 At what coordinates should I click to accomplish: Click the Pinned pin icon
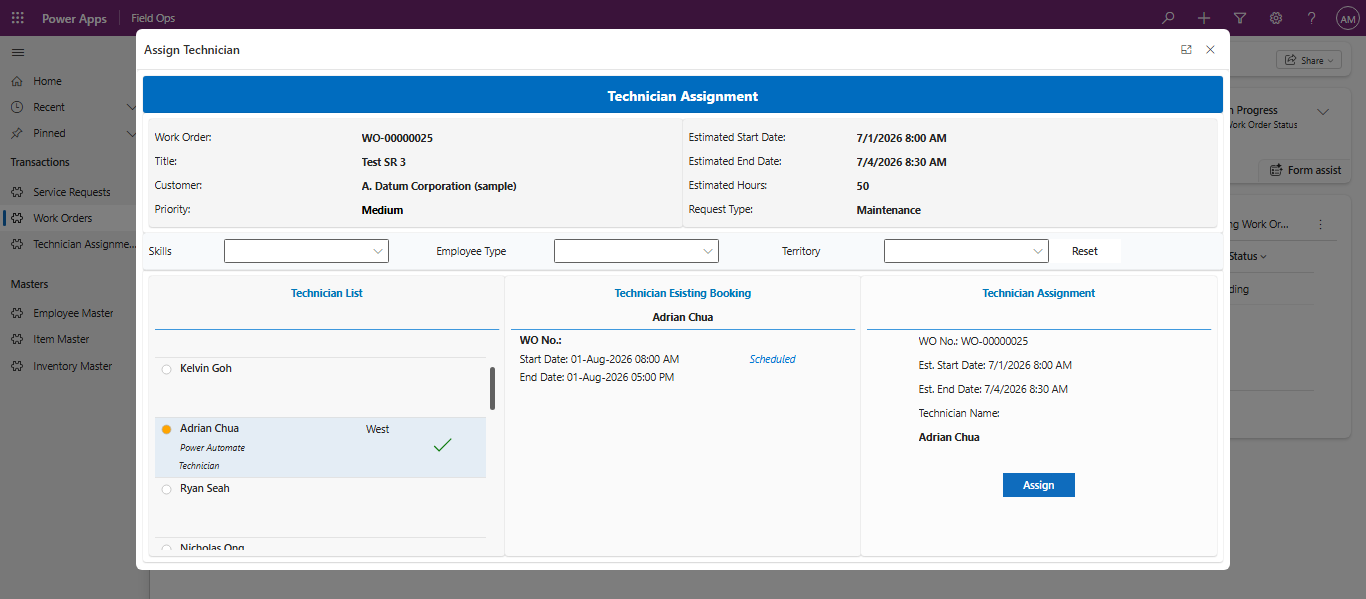point(17,133)
